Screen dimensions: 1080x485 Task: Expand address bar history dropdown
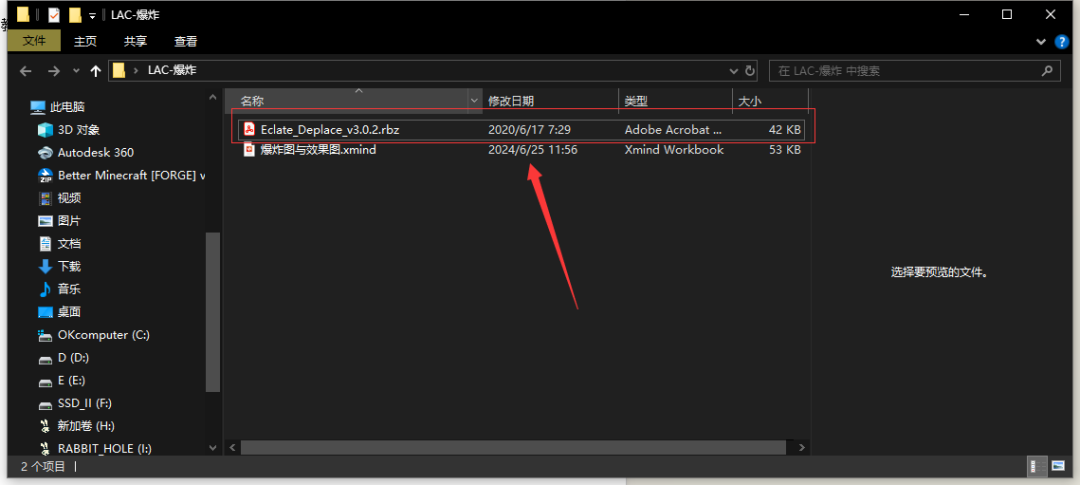[734, 70]
